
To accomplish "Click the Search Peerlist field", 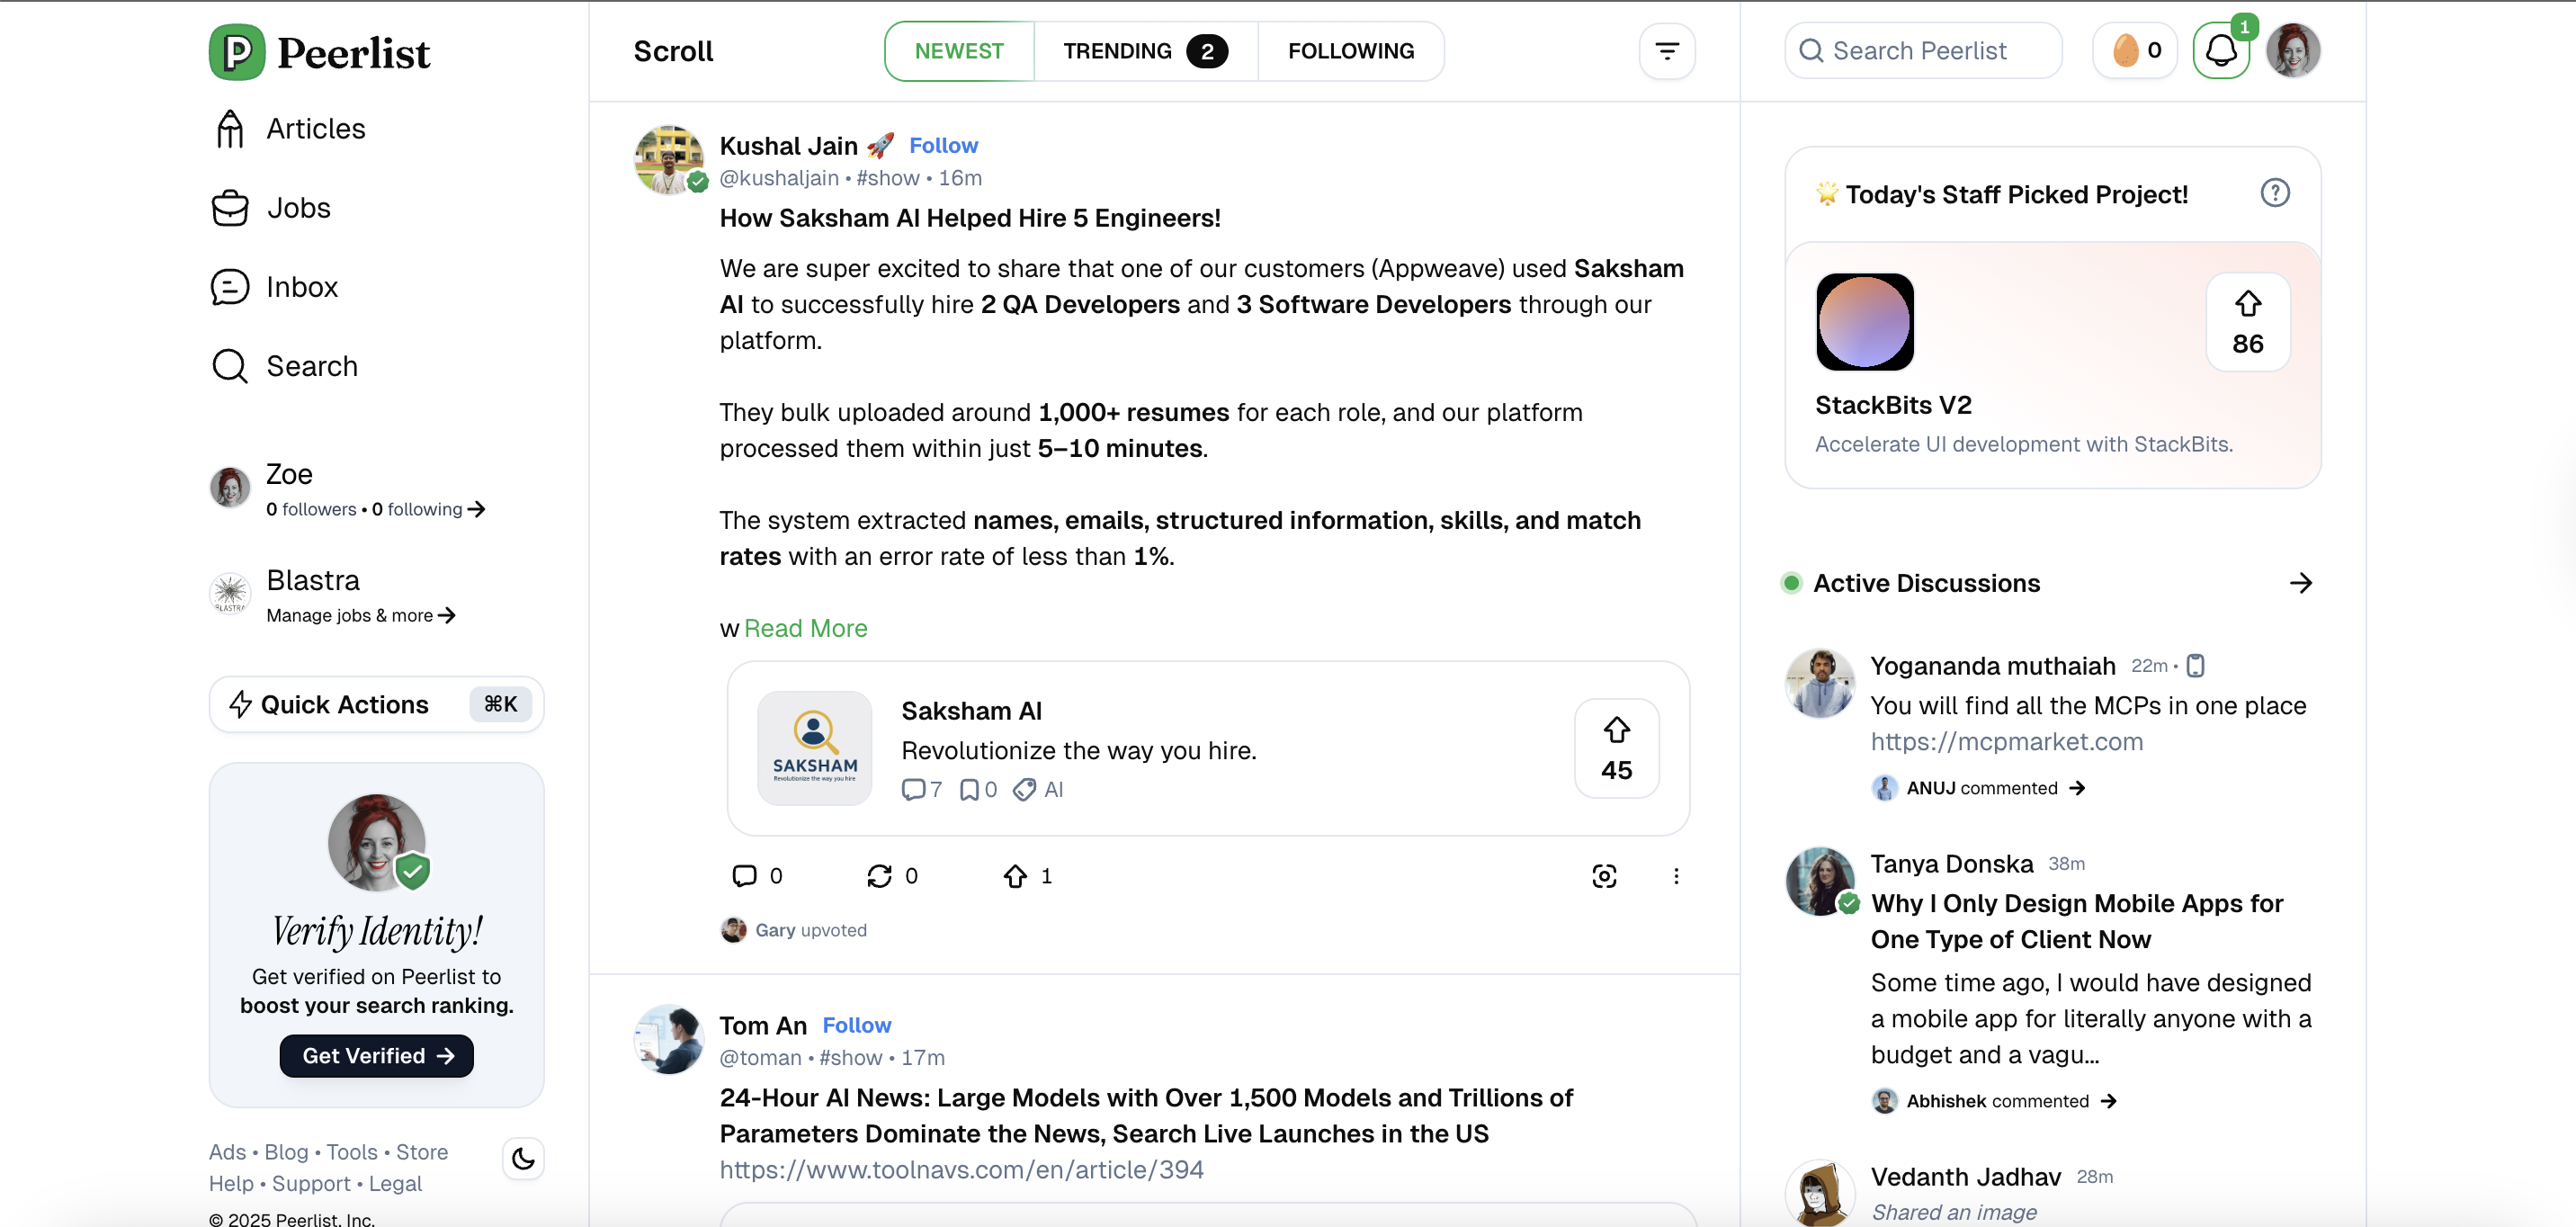I will point(1923,51).
